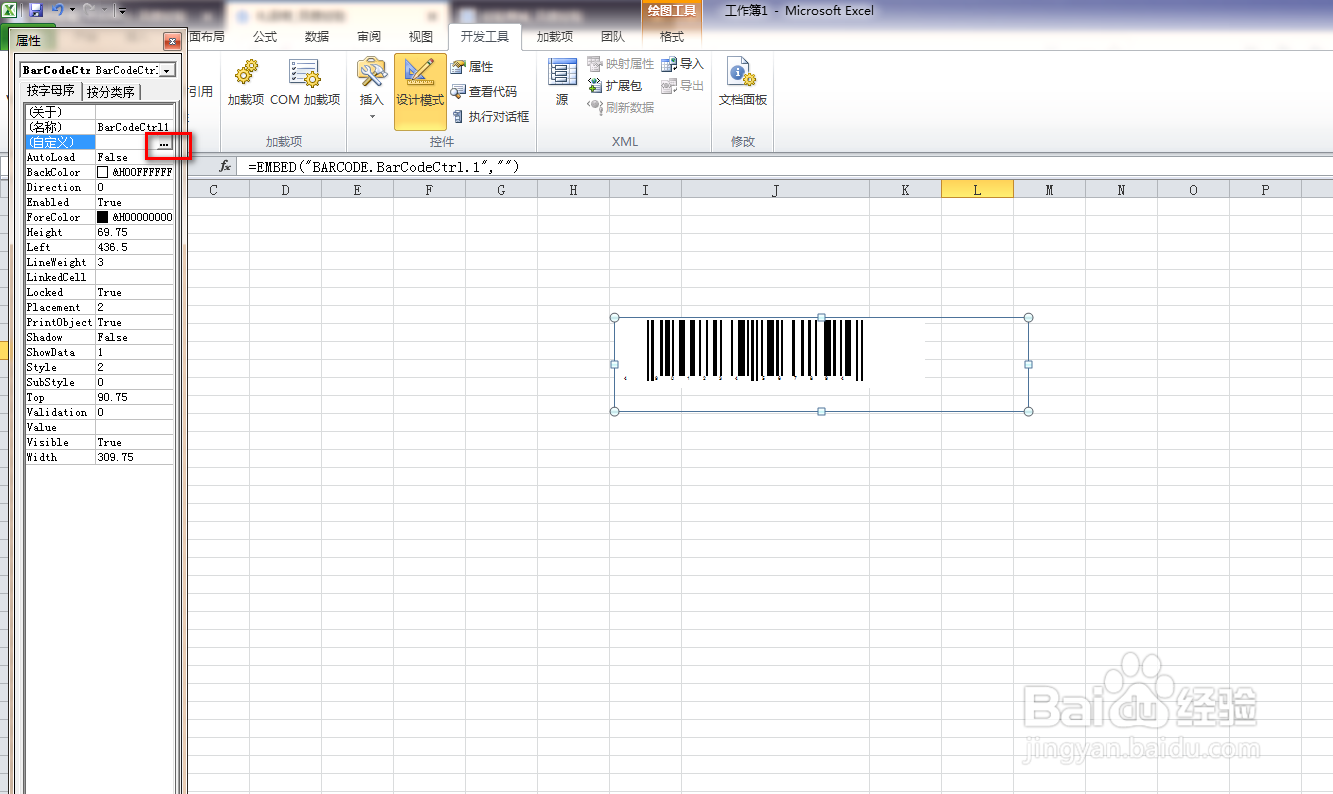1333x794 pixels.
Task: Select column header D
Action: pos(285,189)
